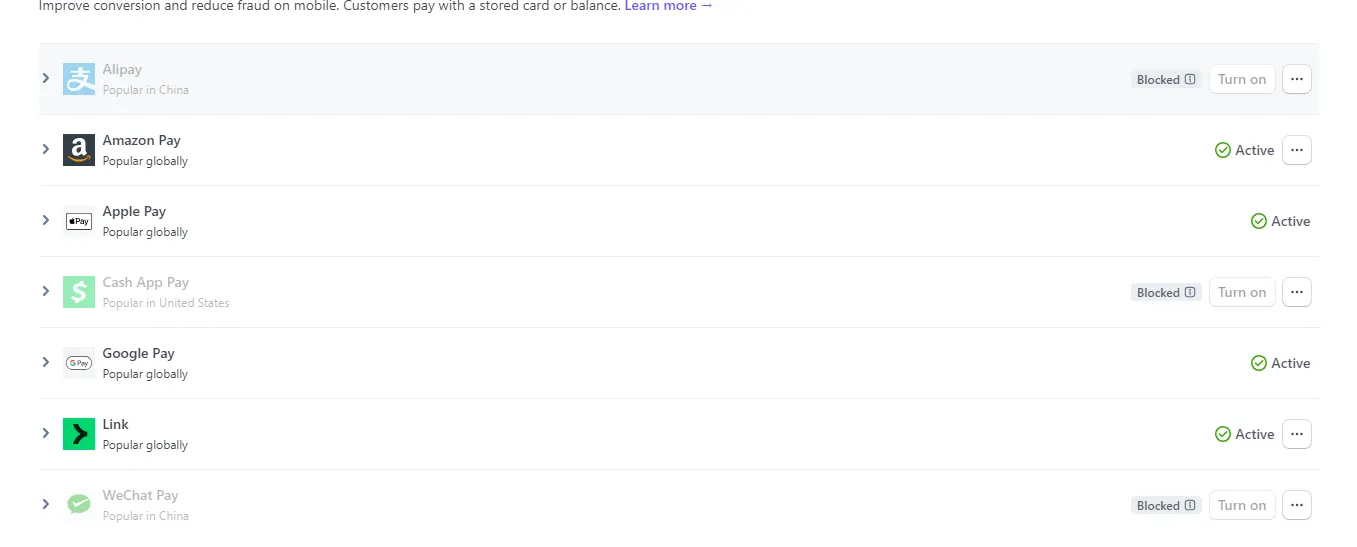The height and width of the screenshot is (547, 1357).
Task: Click the WeChat Pay logo icon
Action: (x=79, y=505)
